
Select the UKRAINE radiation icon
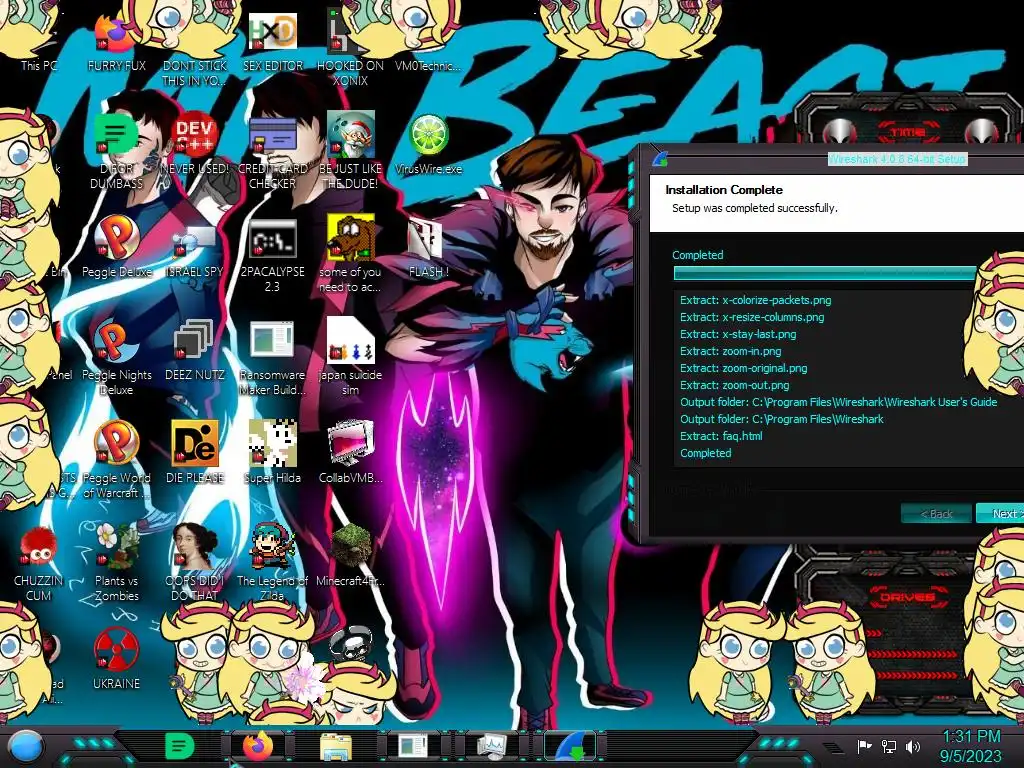(x=116, y=658)
